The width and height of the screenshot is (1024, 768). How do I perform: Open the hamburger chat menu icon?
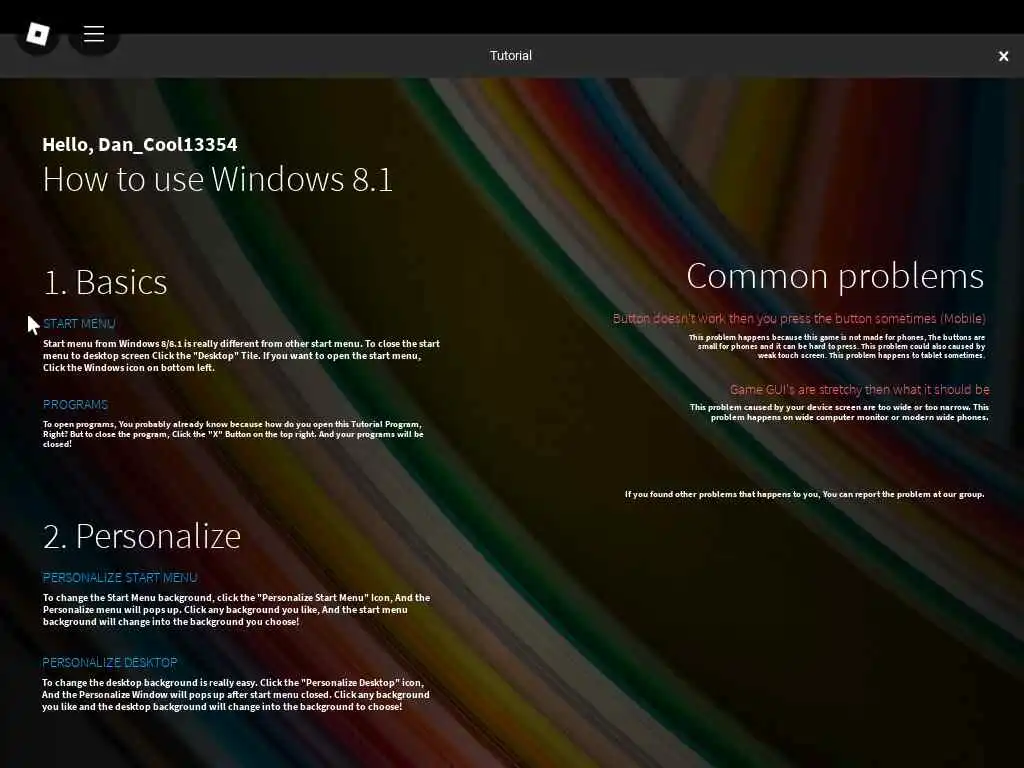(x=94, y=34)
